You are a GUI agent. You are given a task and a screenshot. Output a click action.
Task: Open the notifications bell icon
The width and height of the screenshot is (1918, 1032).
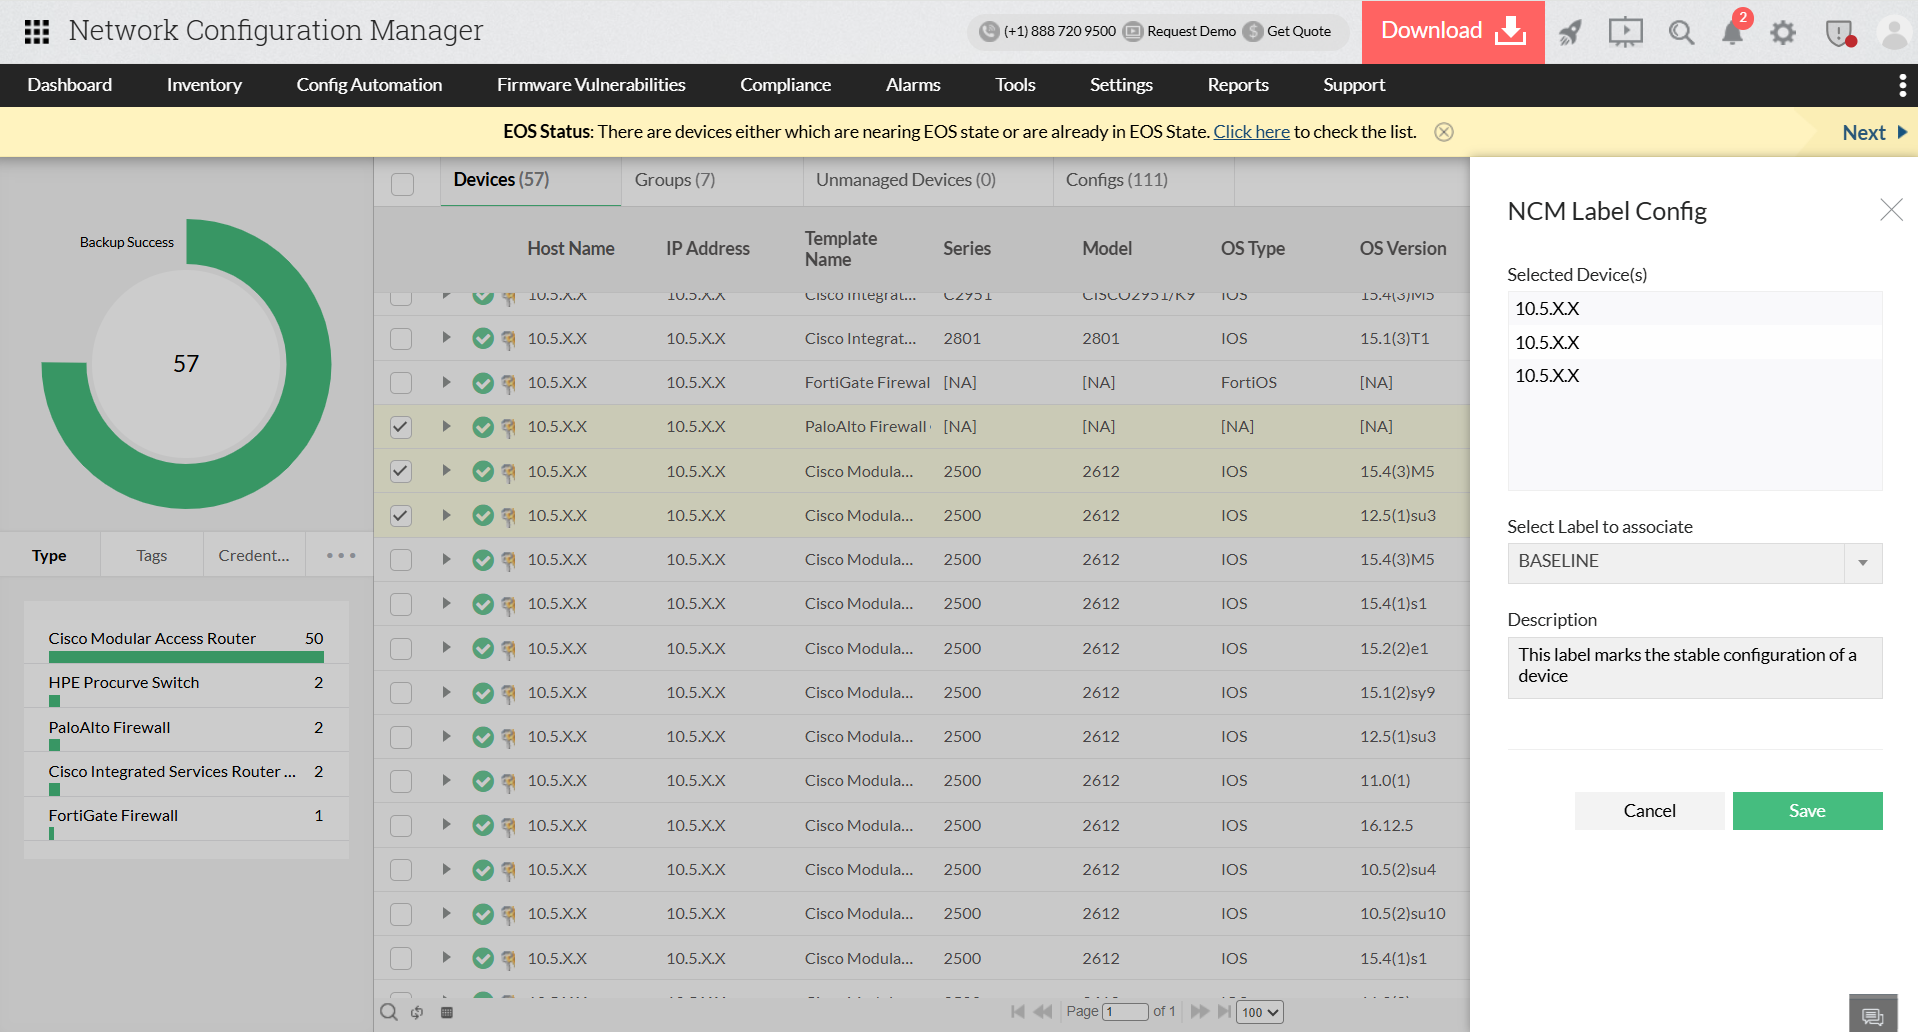point(1732,33)
